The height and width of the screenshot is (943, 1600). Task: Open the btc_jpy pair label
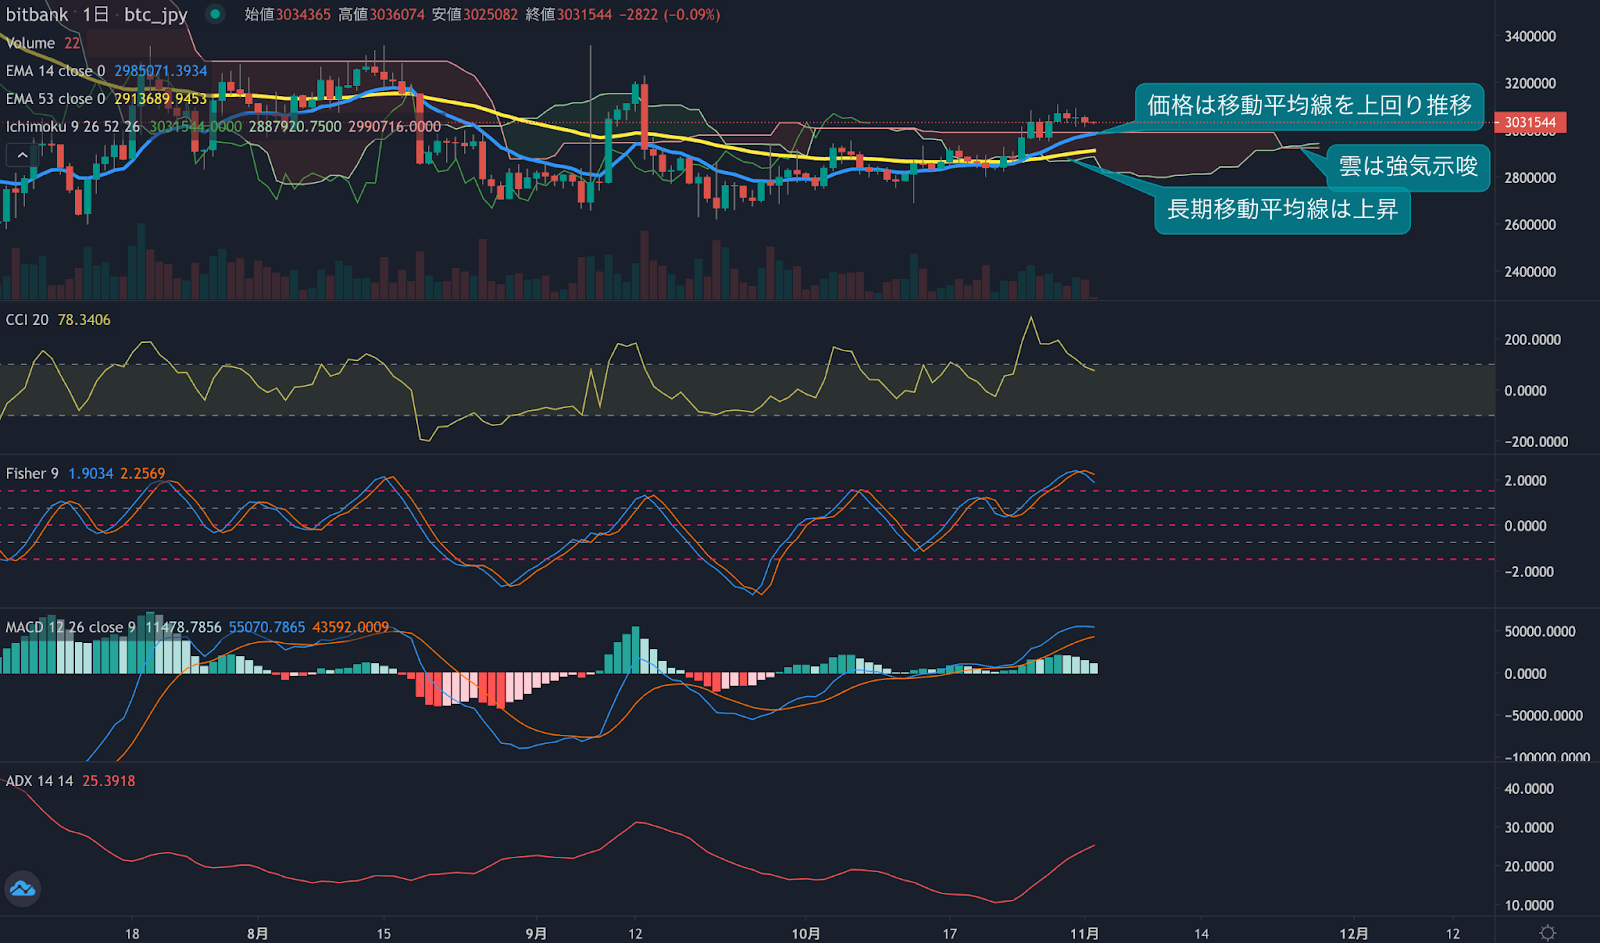[x=156, y=14]
